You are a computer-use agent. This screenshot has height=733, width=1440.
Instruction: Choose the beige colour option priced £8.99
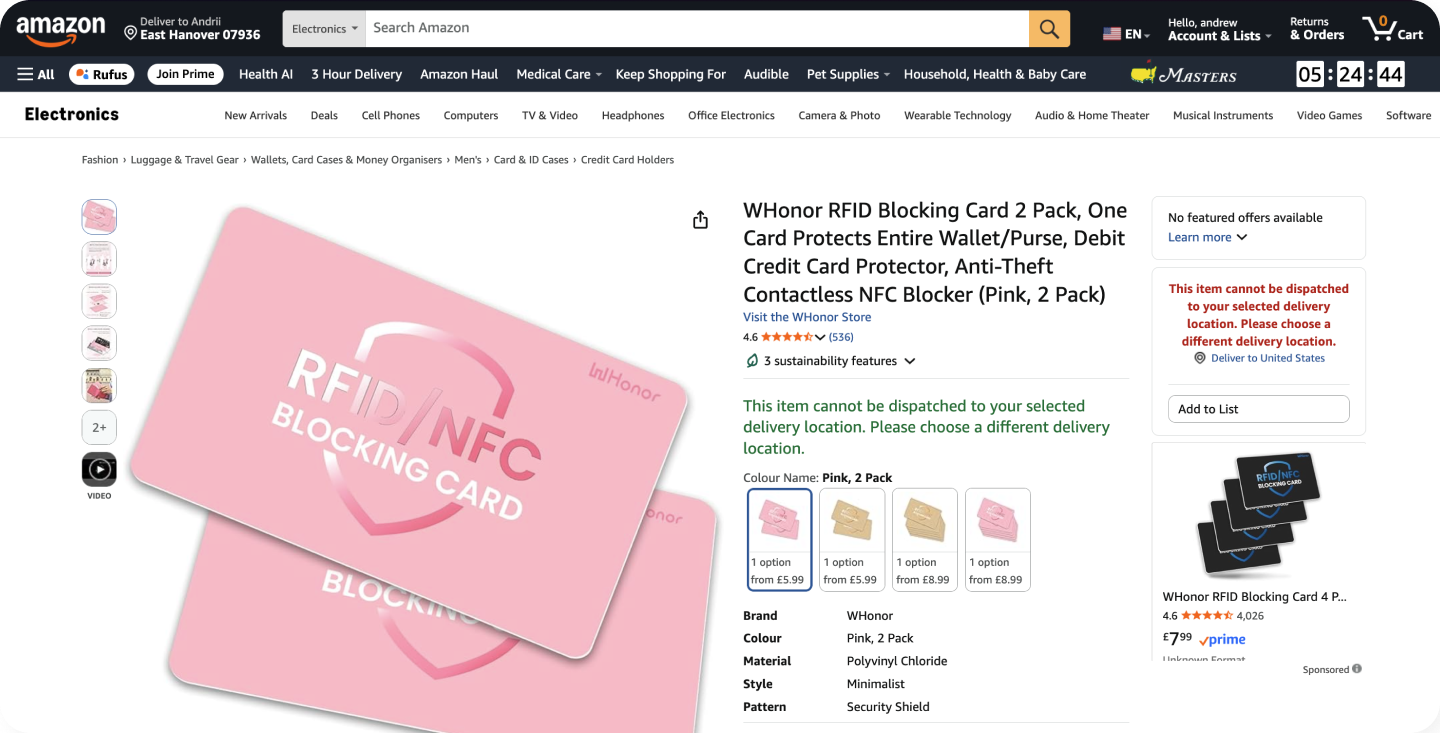click(924, 539)
